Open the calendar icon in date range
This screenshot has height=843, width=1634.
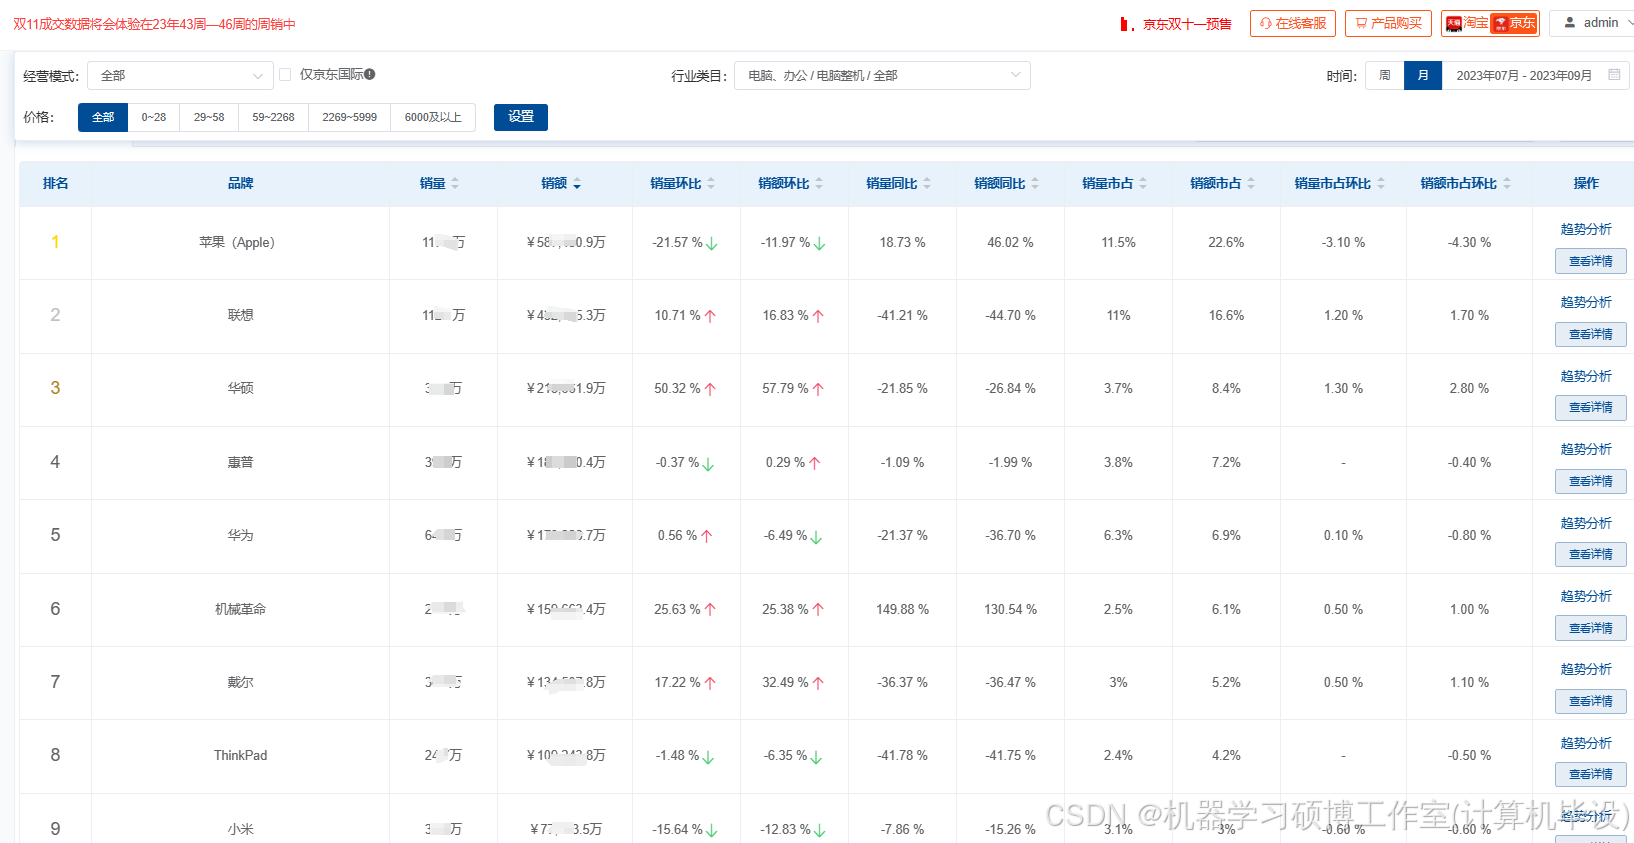(x=1614, y=75)
